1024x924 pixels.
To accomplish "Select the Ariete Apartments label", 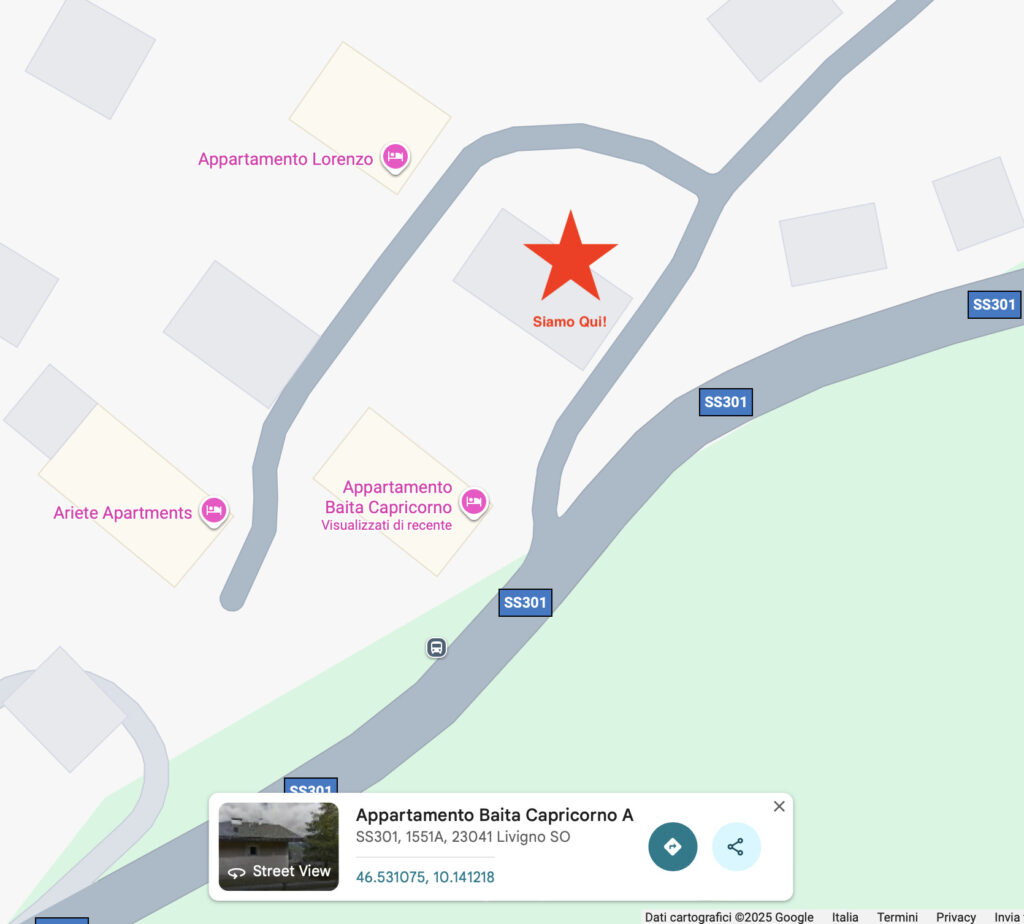I will coord(123,513).
